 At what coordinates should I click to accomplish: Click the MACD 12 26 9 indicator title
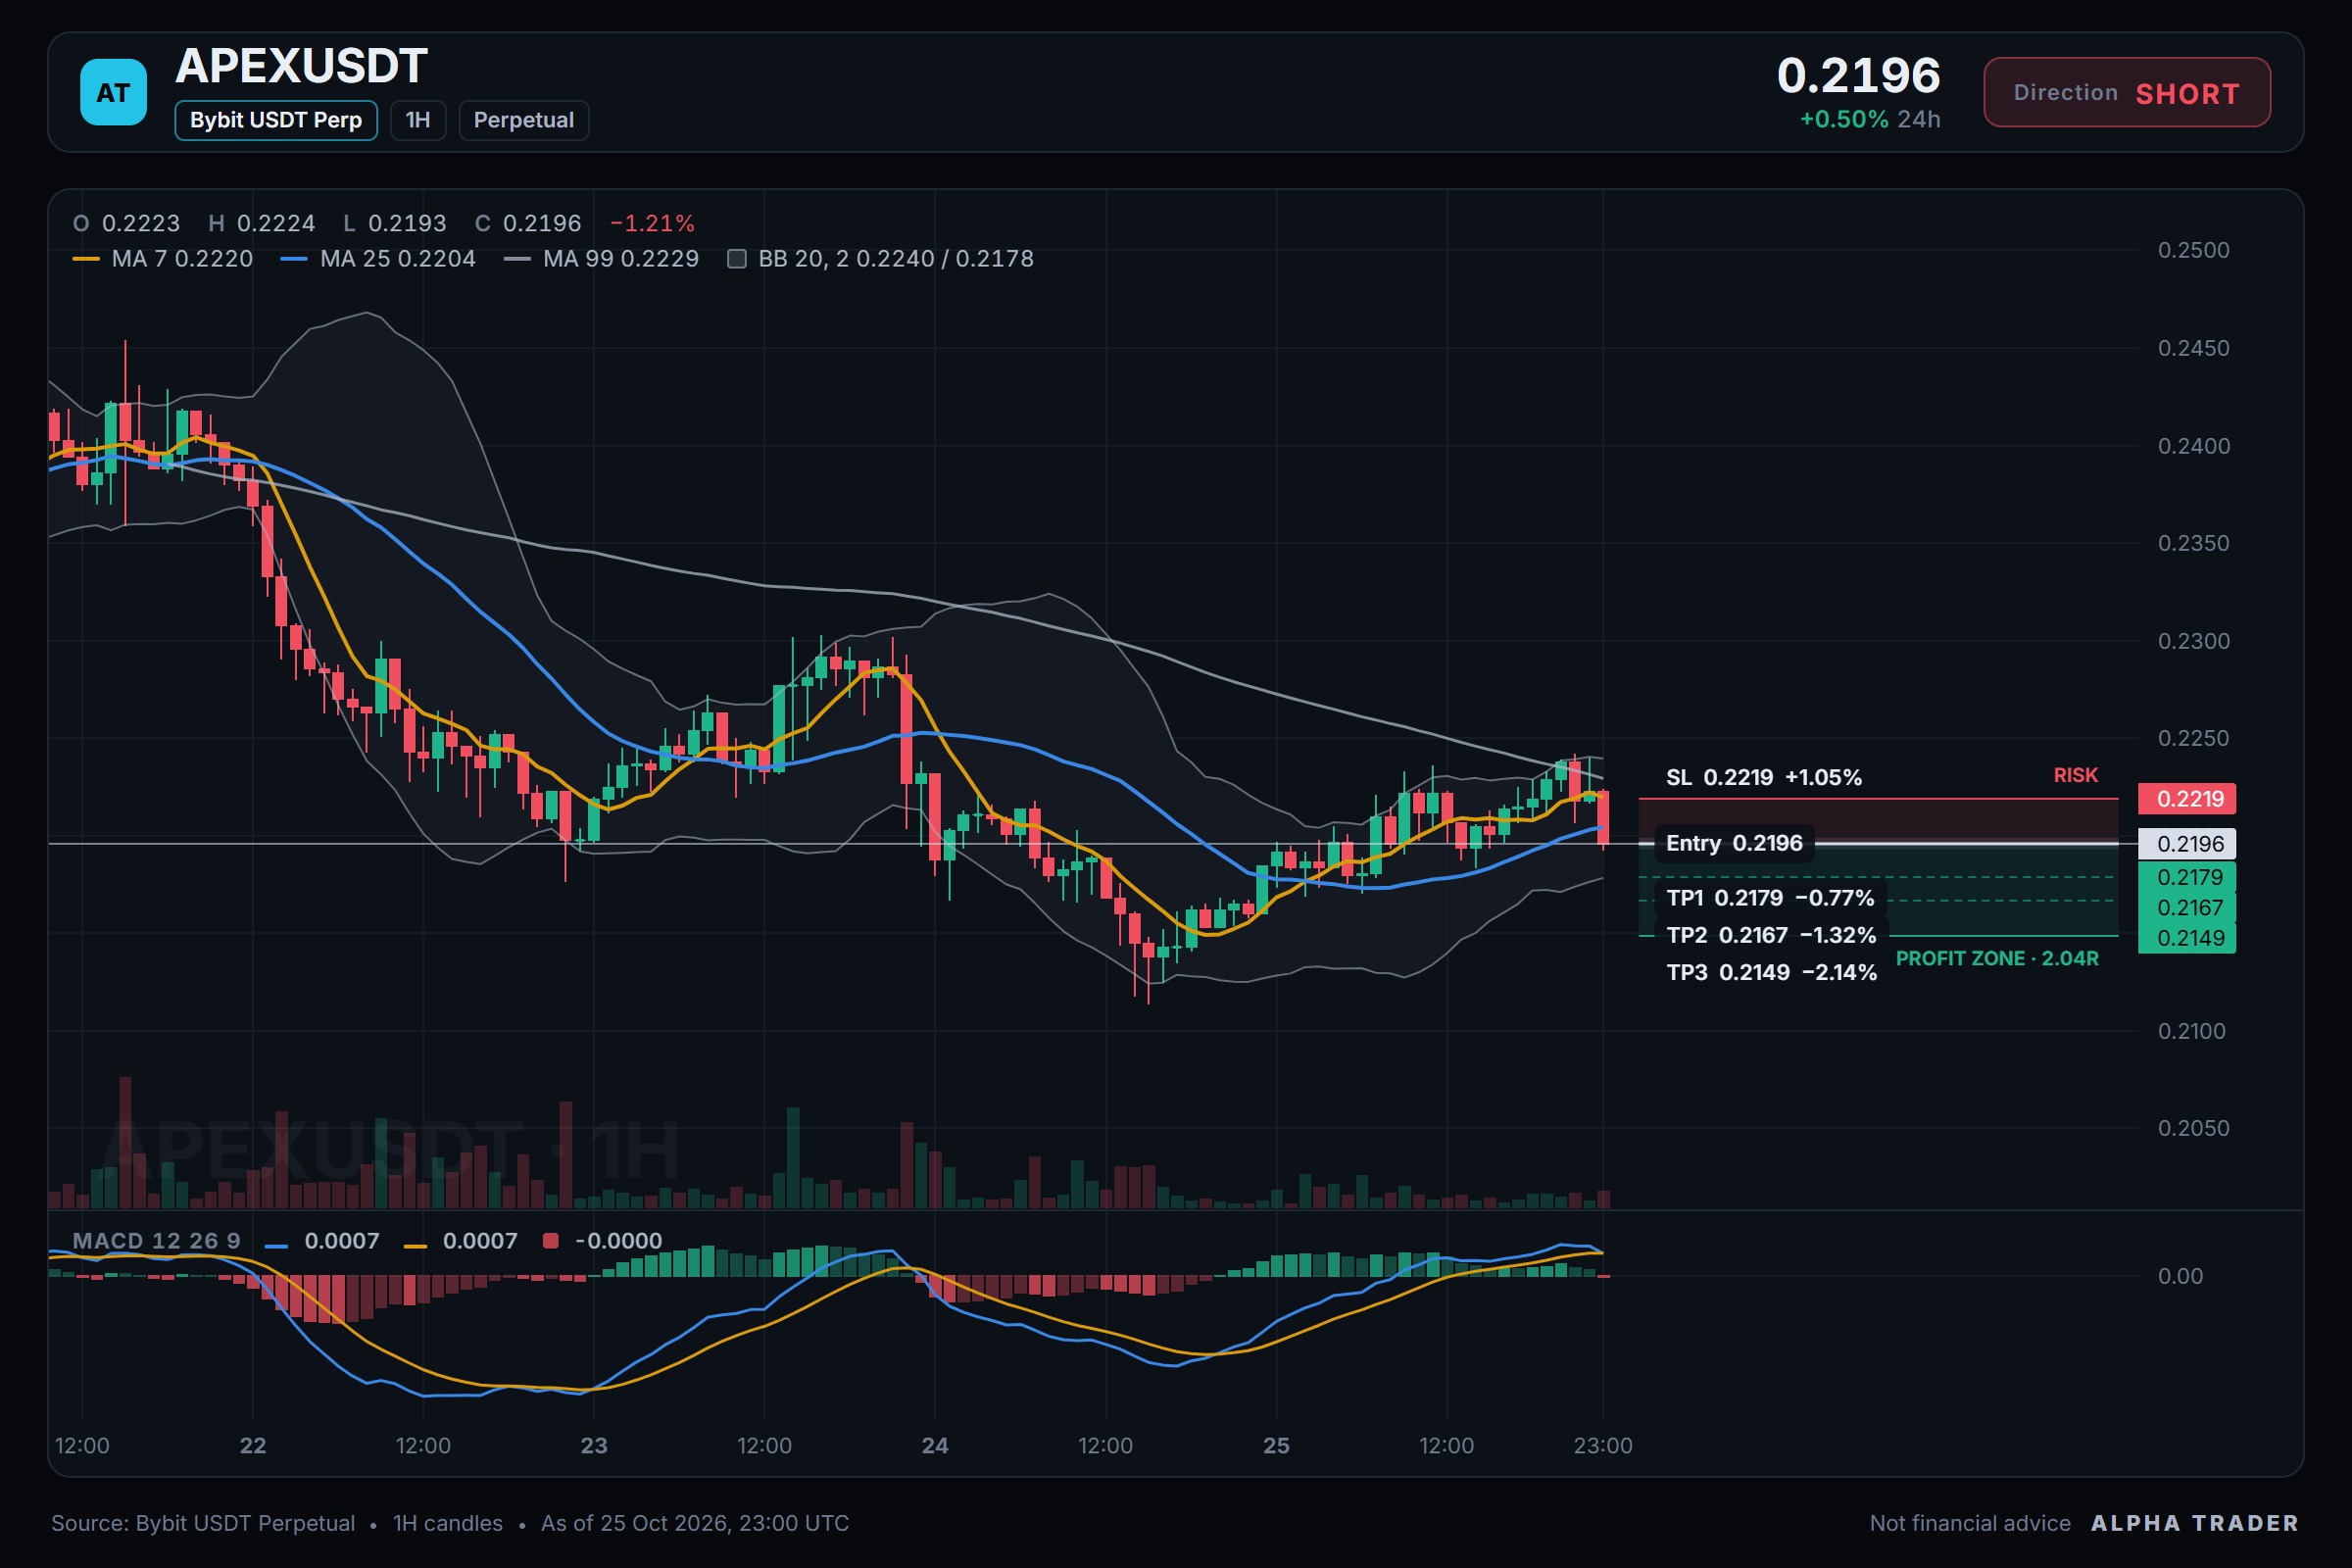(157, 1241)
